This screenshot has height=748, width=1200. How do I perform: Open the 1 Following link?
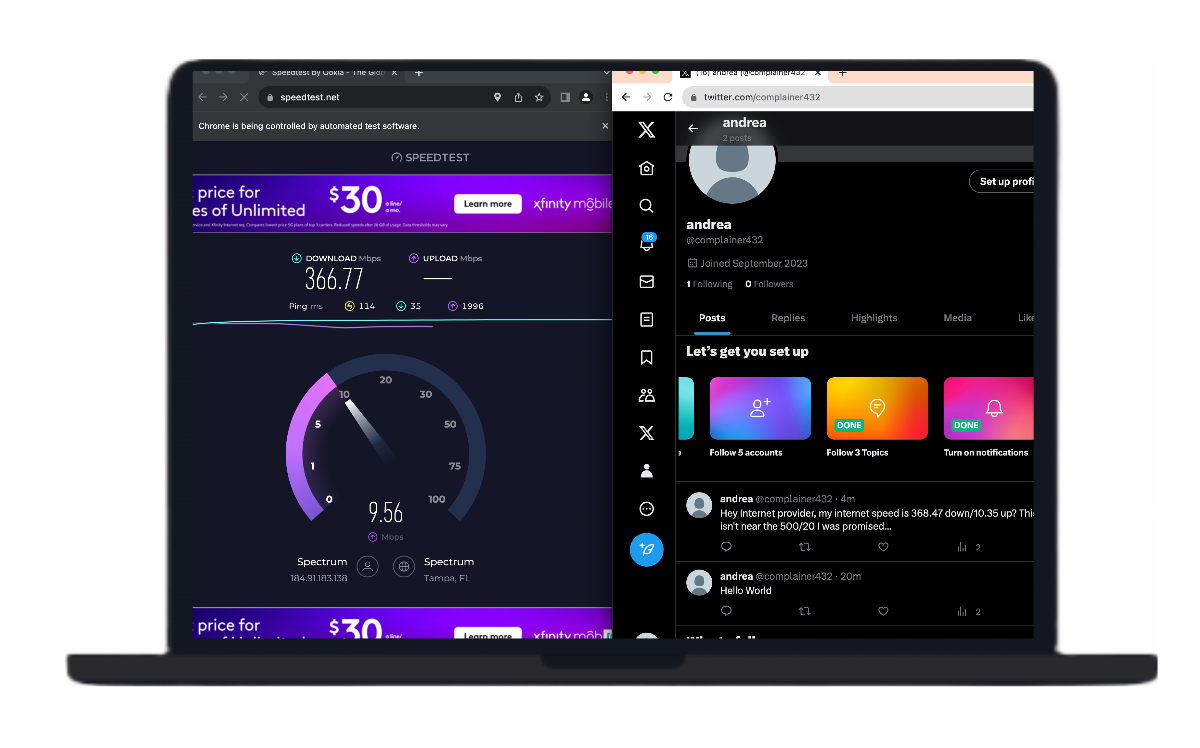709,284
